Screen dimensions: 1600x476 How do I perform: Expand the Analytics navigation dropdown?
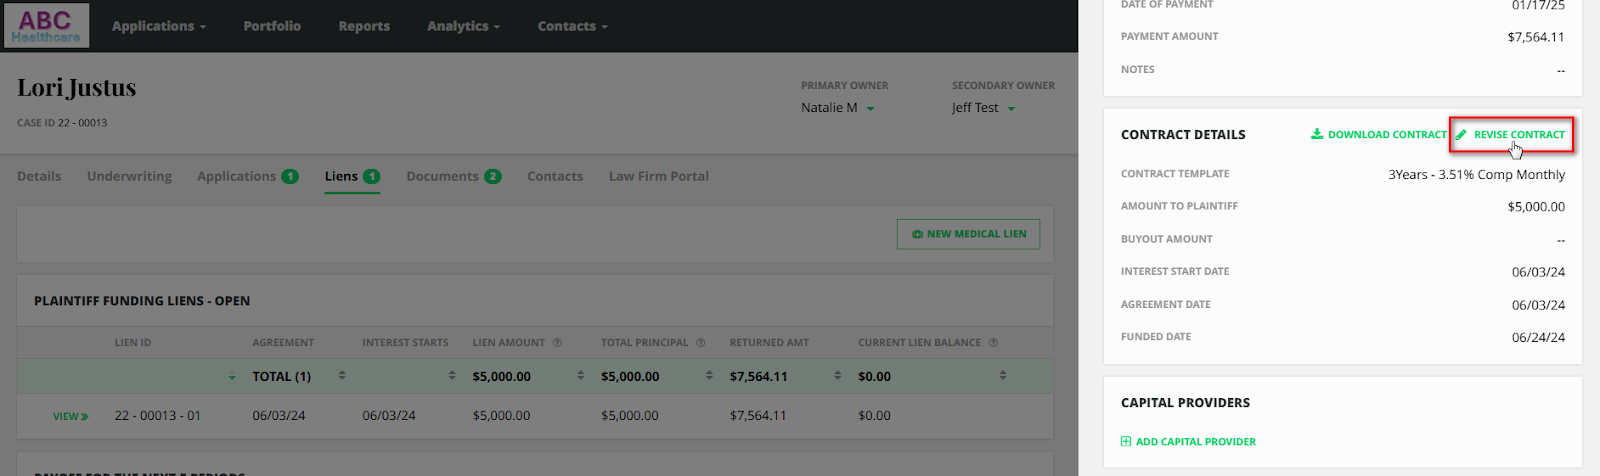tap(463, 26)
